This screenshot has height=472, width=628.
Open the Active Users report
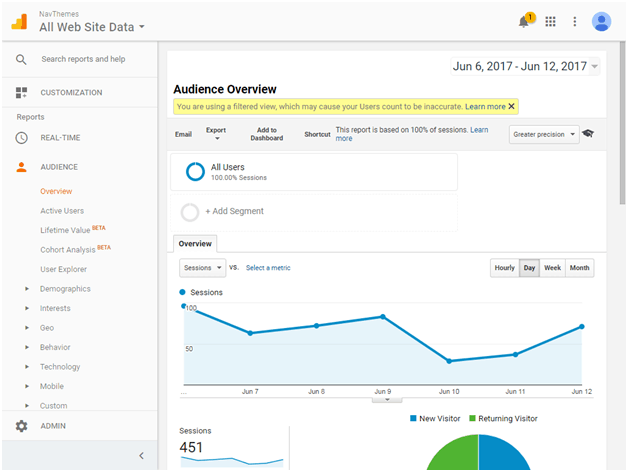coord(62,211)
